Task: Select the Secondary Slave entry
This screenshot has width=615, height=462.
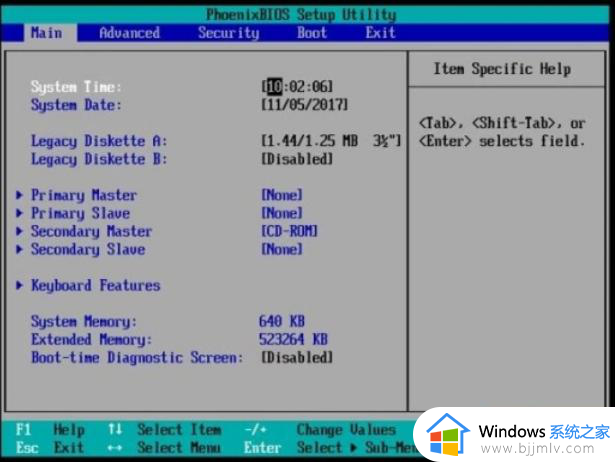Action: (88, 249)
